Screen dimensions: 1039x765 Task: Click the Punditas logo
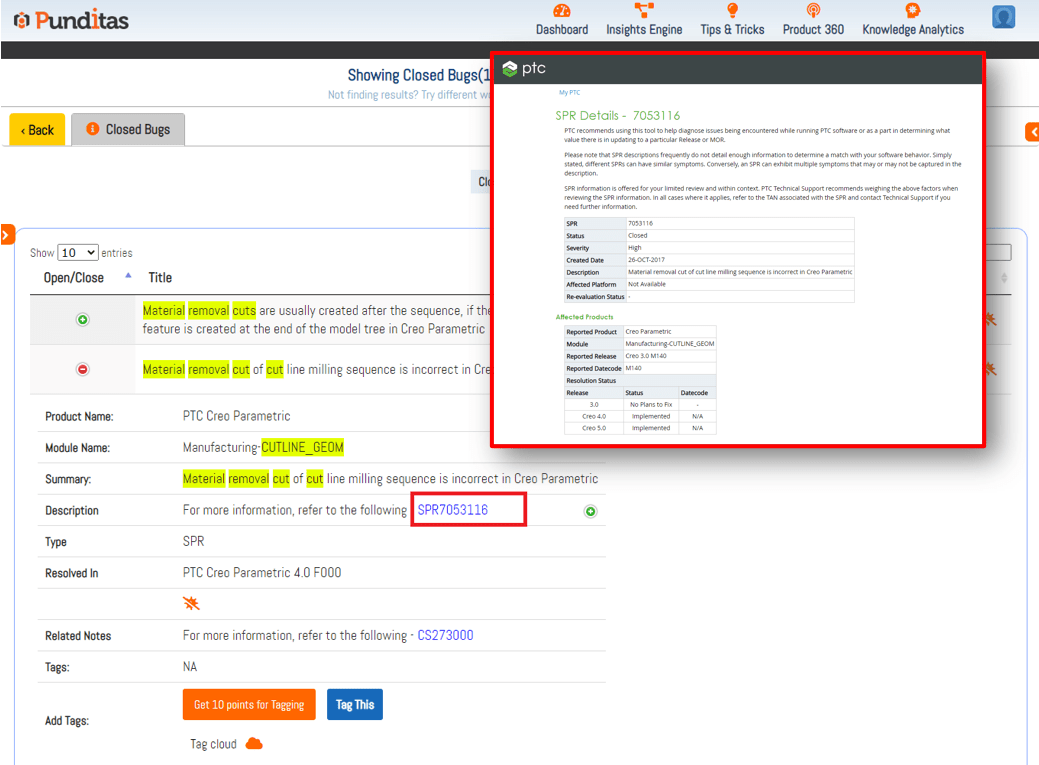[x=71, y=20]
